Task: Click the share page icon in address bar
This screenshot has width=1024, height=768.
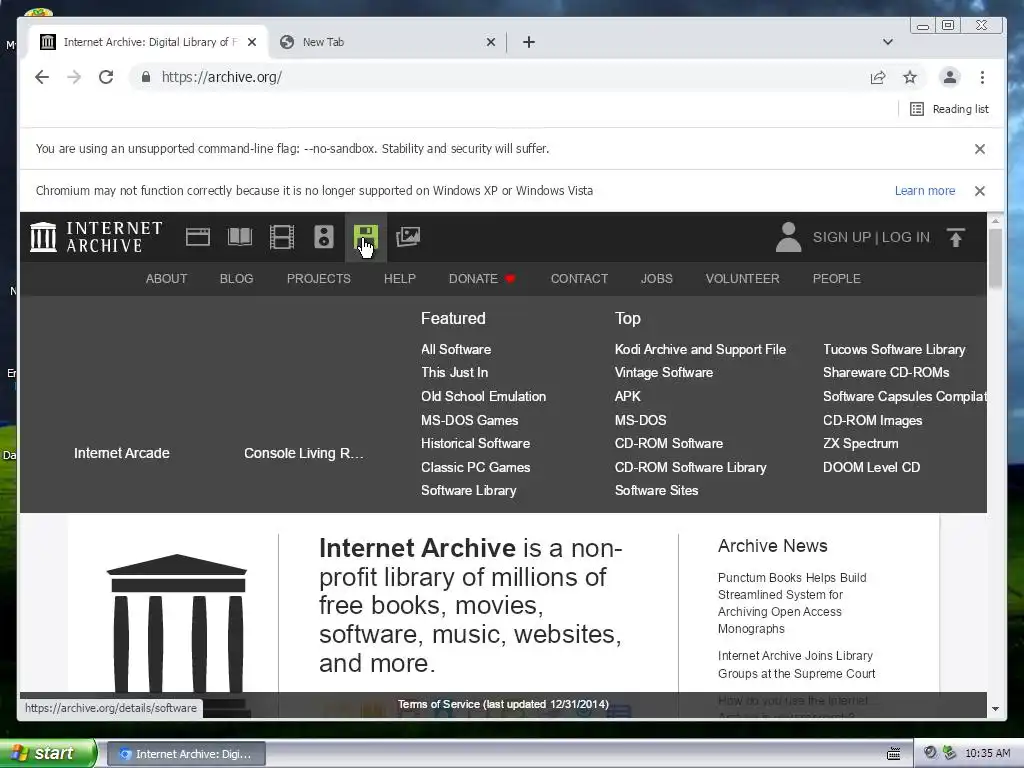Action: 878,78
